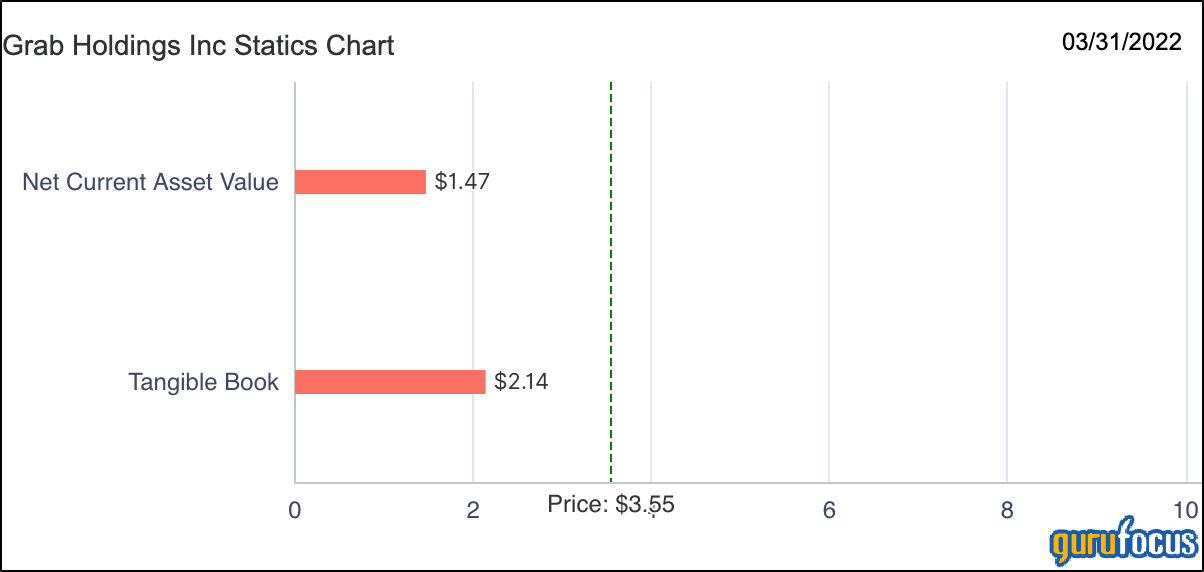The image size is (1204, 572).
Task: Click the GuruFocus logo
Action: [1123, 542]
